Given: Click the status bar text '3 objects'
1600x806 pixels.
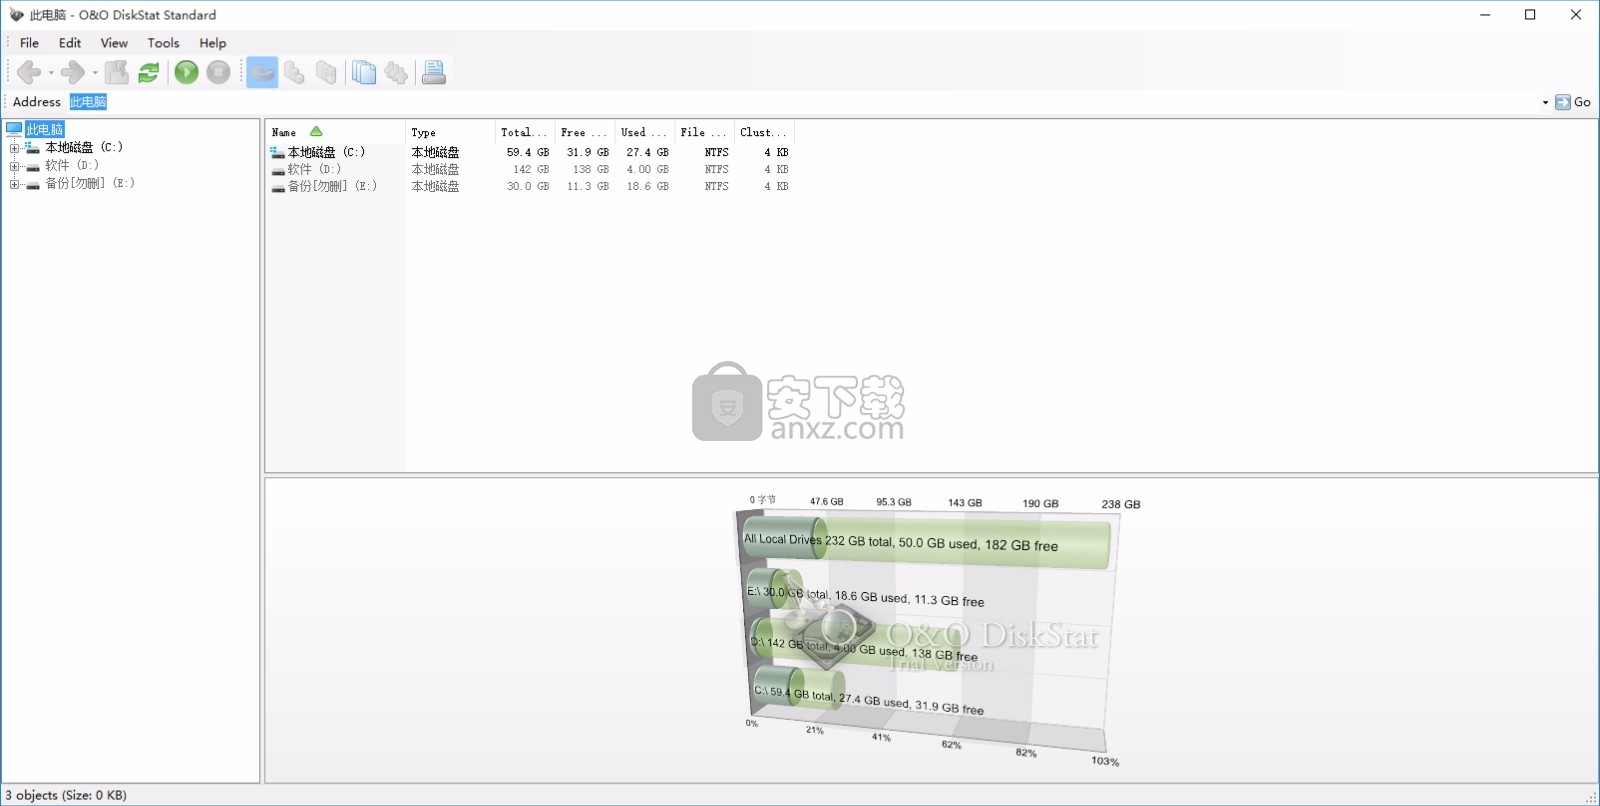Looking at the screenshot, I should (31, 795).
